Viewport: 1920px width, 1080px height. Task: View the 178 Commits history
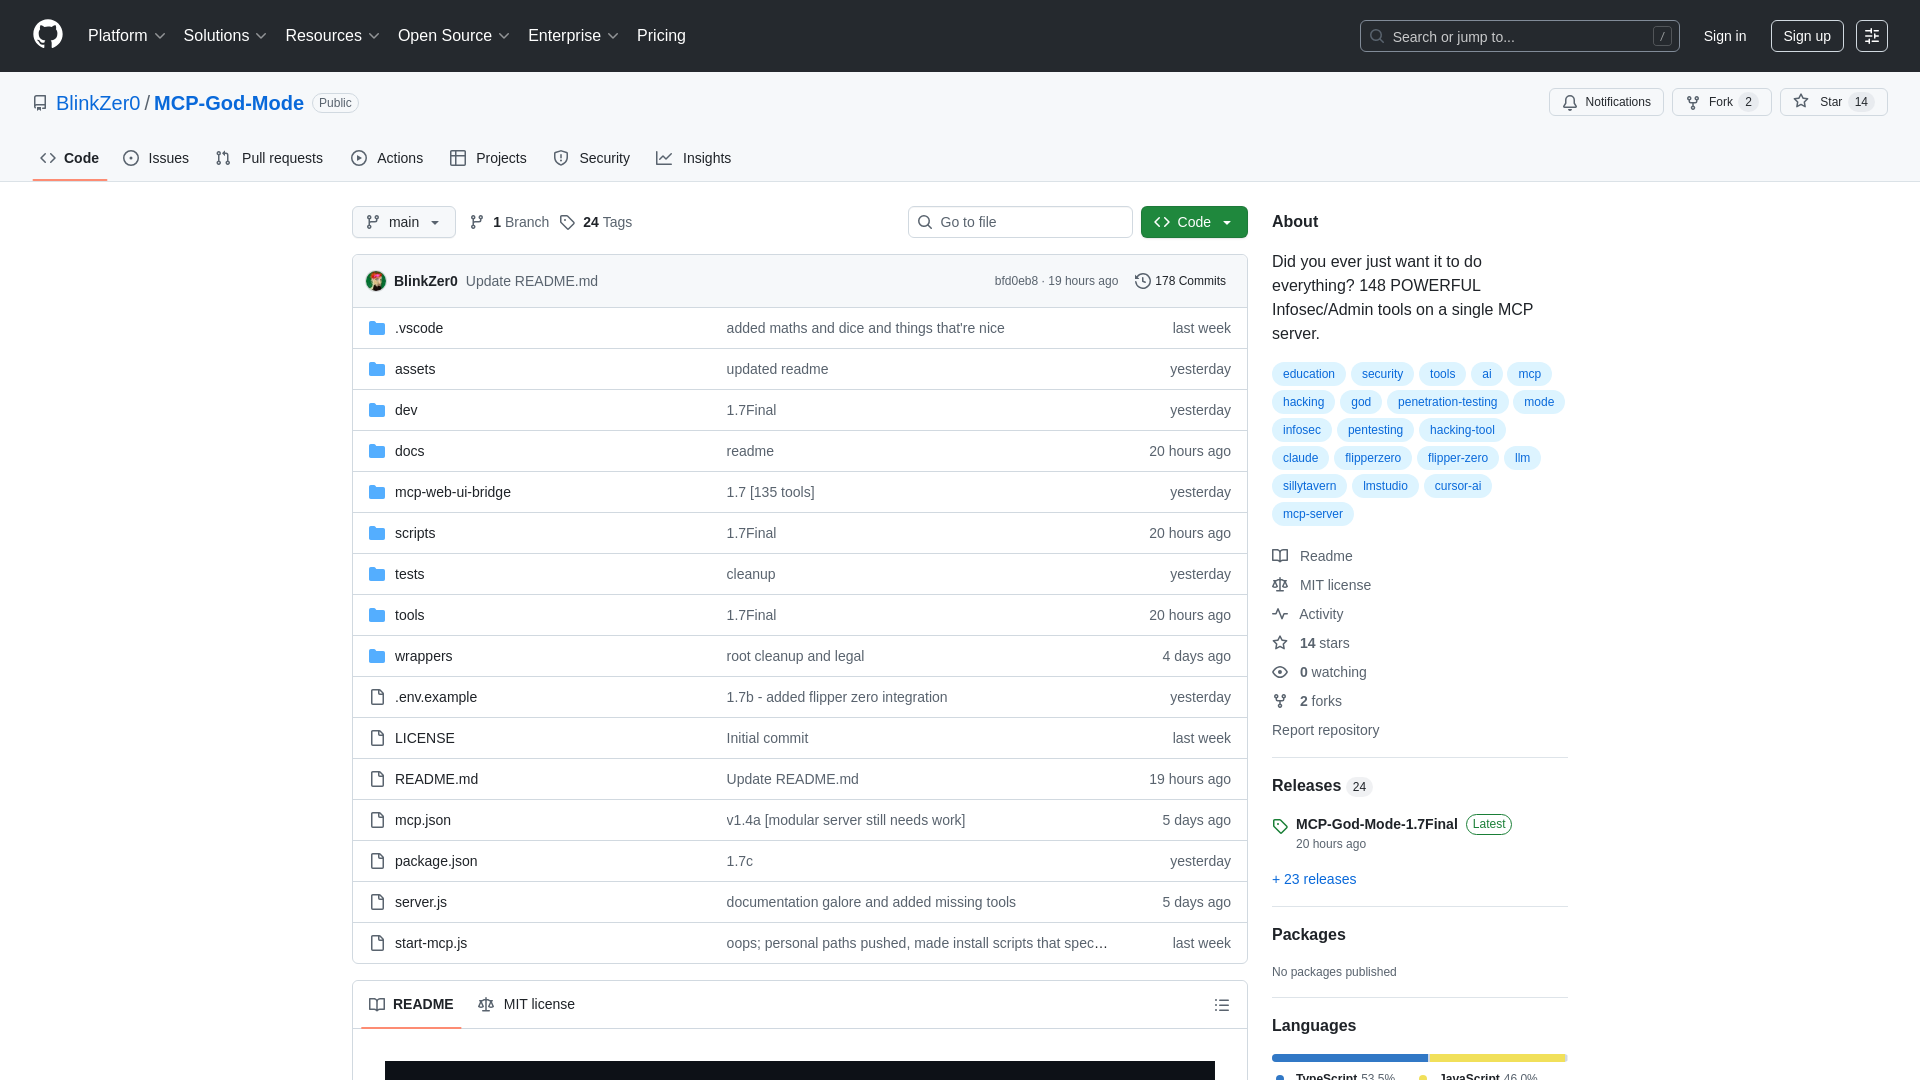[1180, 281]
